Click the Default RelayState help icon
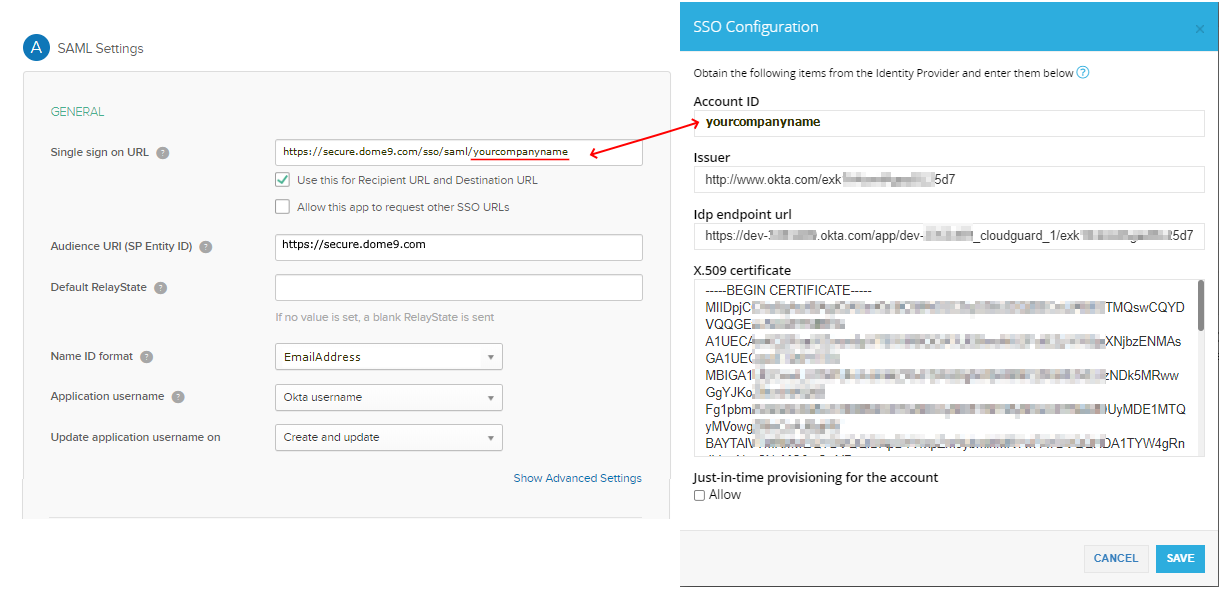This screenshot has height=589, width=1219. click(x=160, y=287)
